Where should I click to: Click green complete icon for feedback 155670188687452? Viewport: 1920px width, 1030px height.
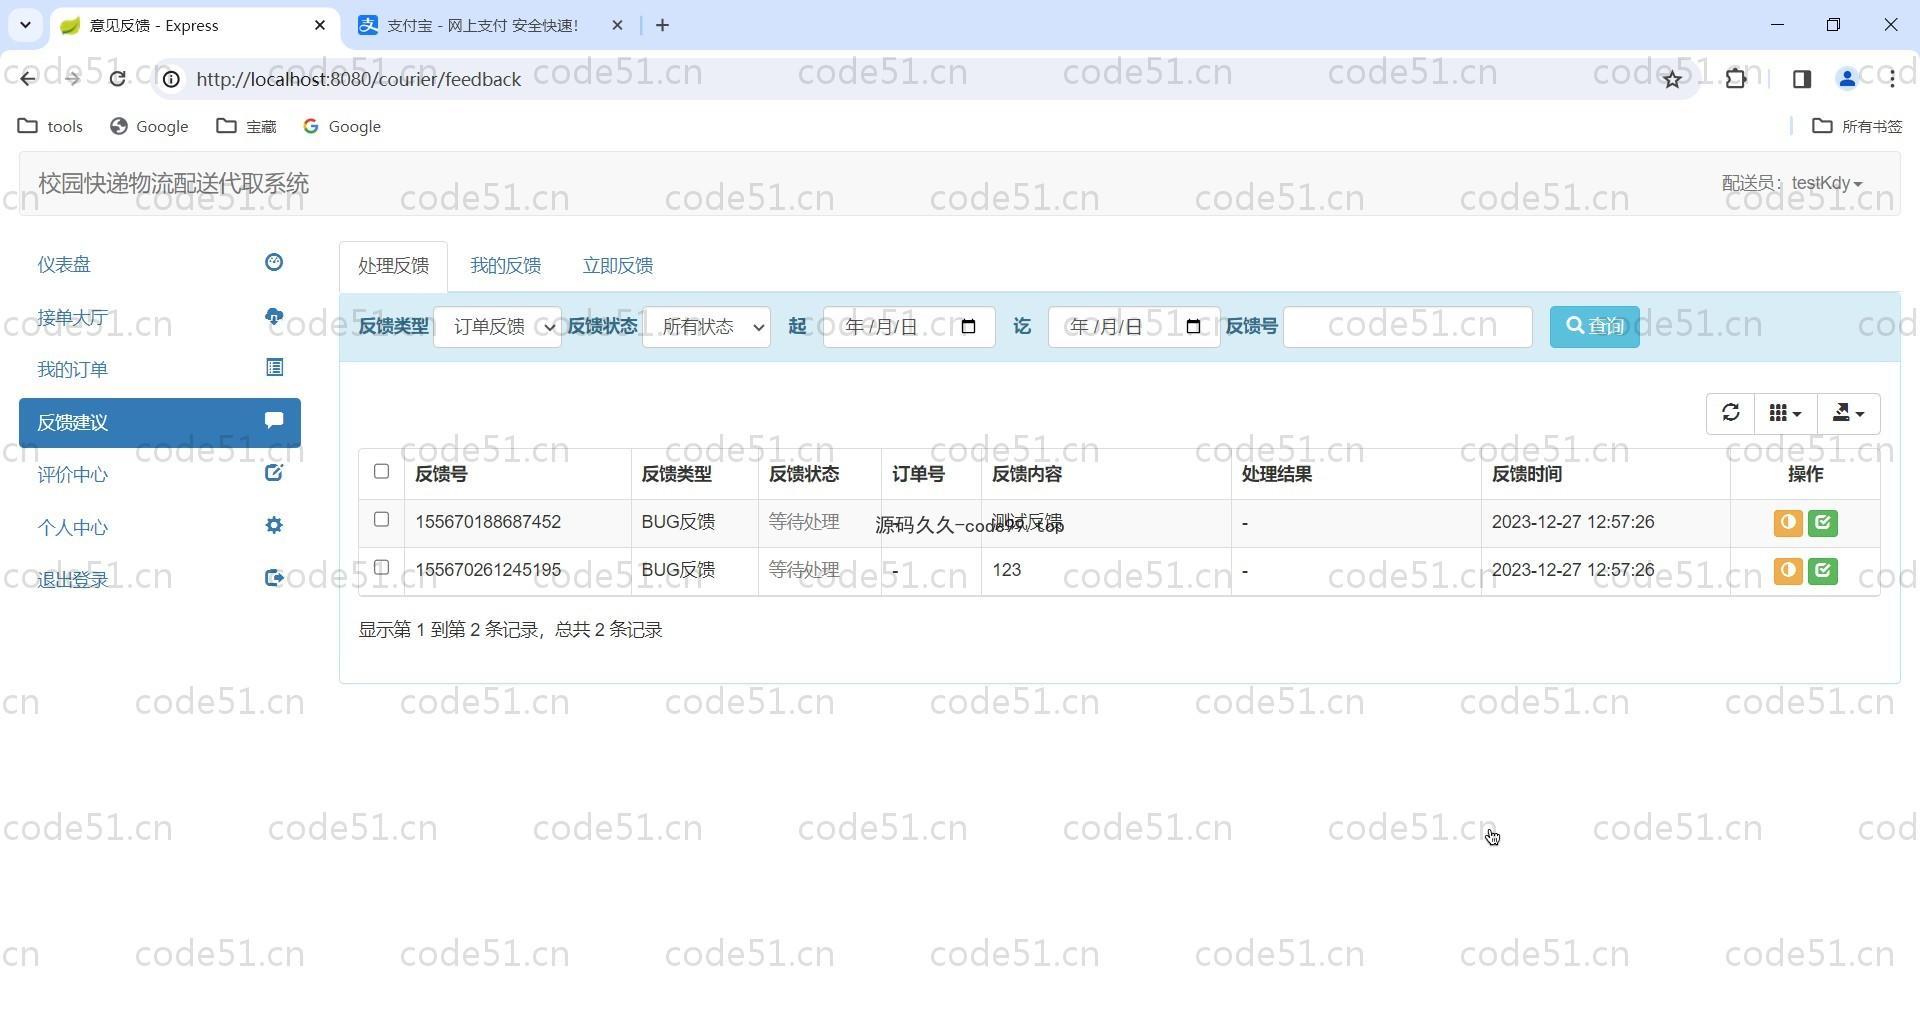pyautogui.click(x=1823, y=523)
